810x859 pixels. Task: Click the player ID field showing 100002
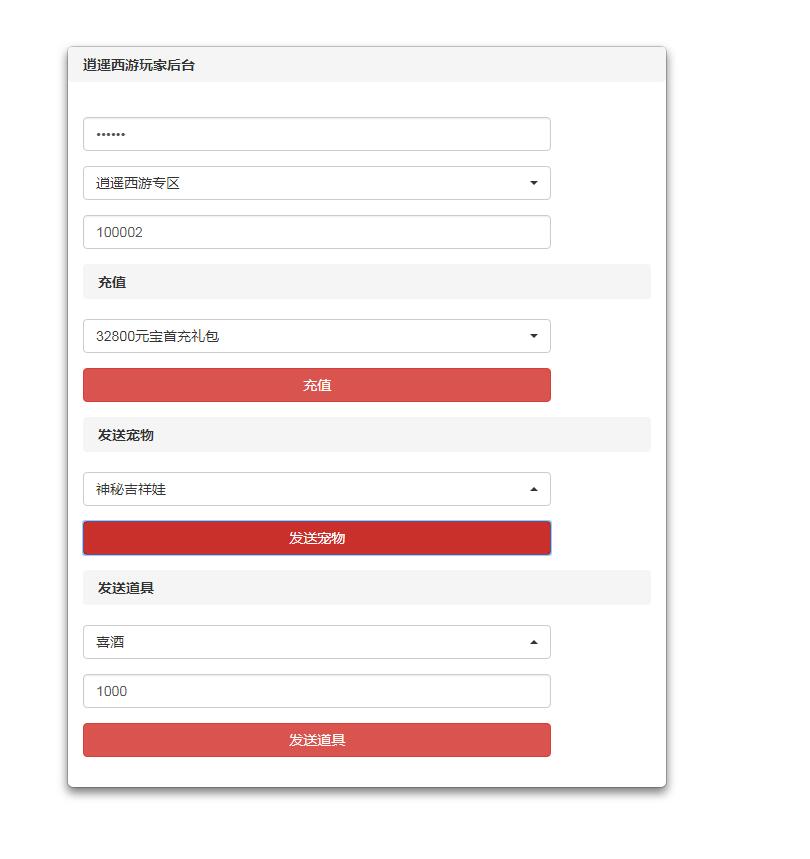316,232
